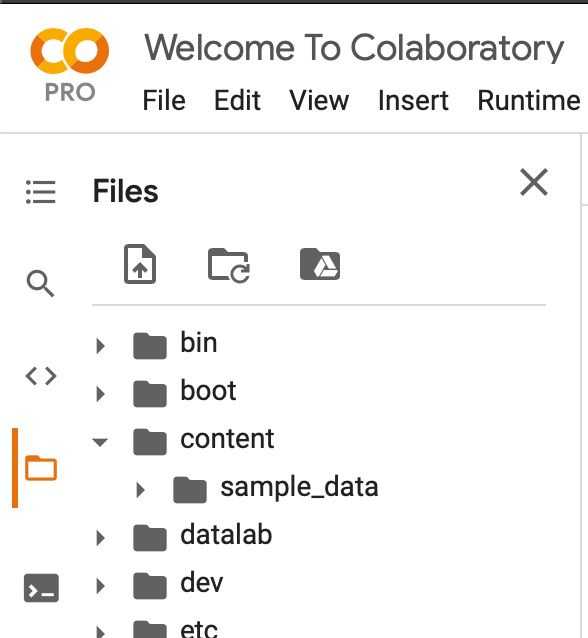The image size is (588, 638).
Task: Open the File menu
Action: point(164,101)
